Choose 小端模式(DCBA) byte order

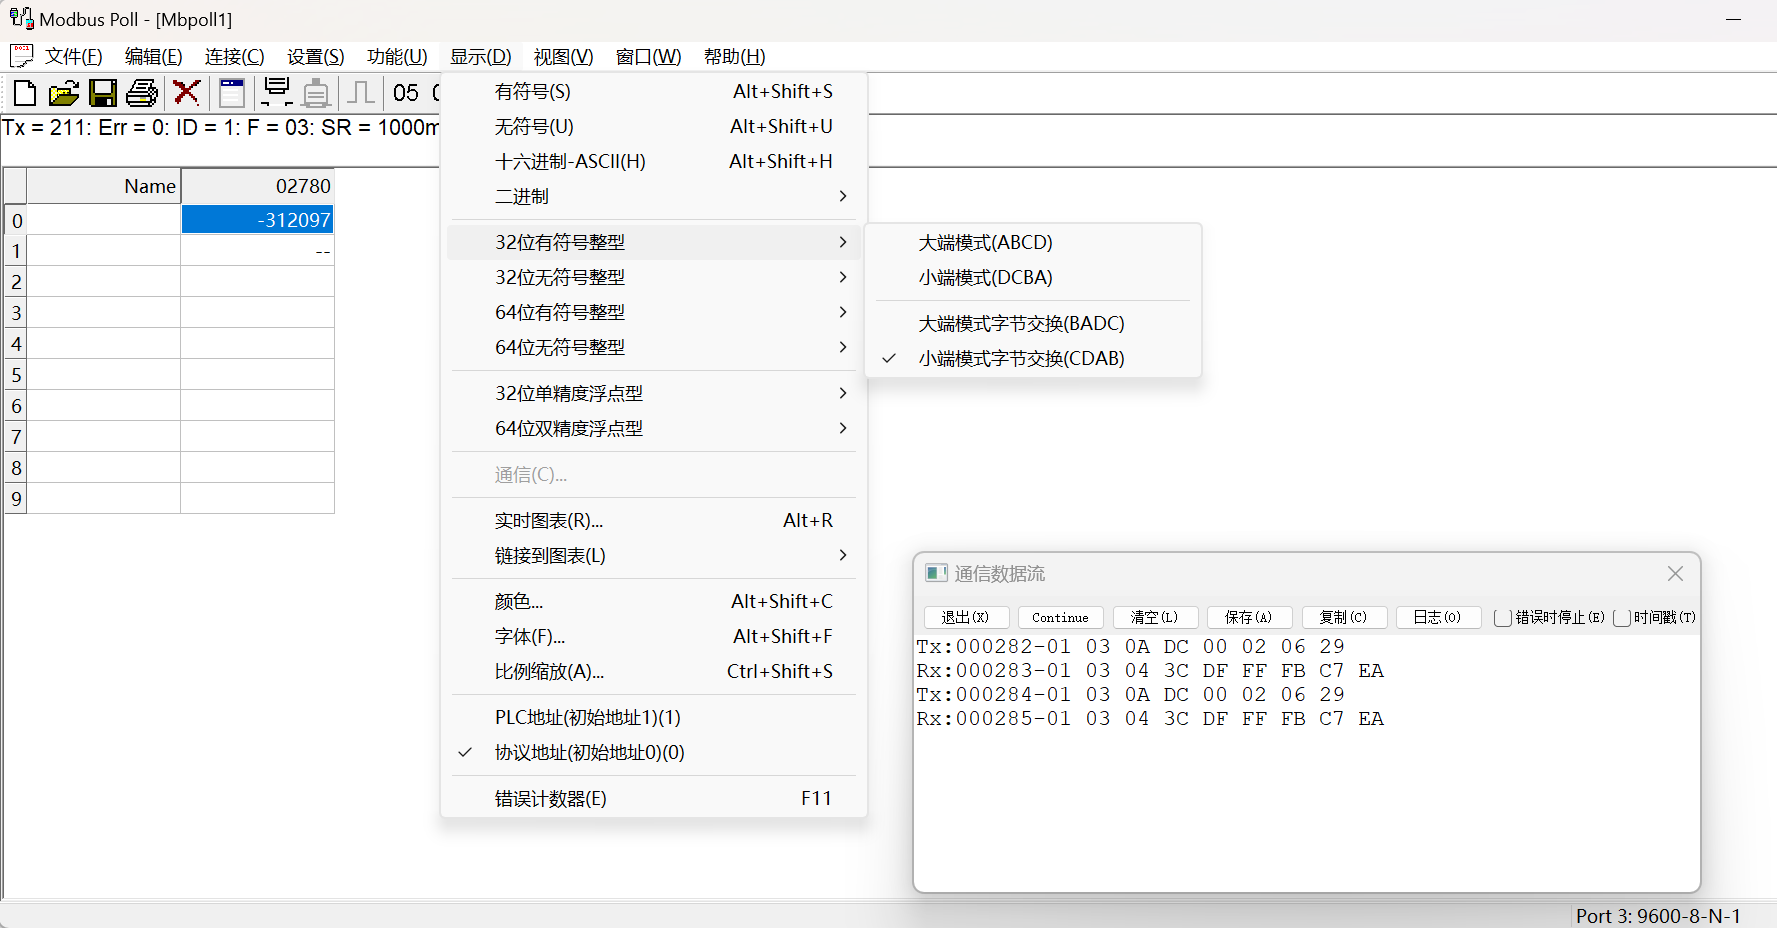point(1033,277)
